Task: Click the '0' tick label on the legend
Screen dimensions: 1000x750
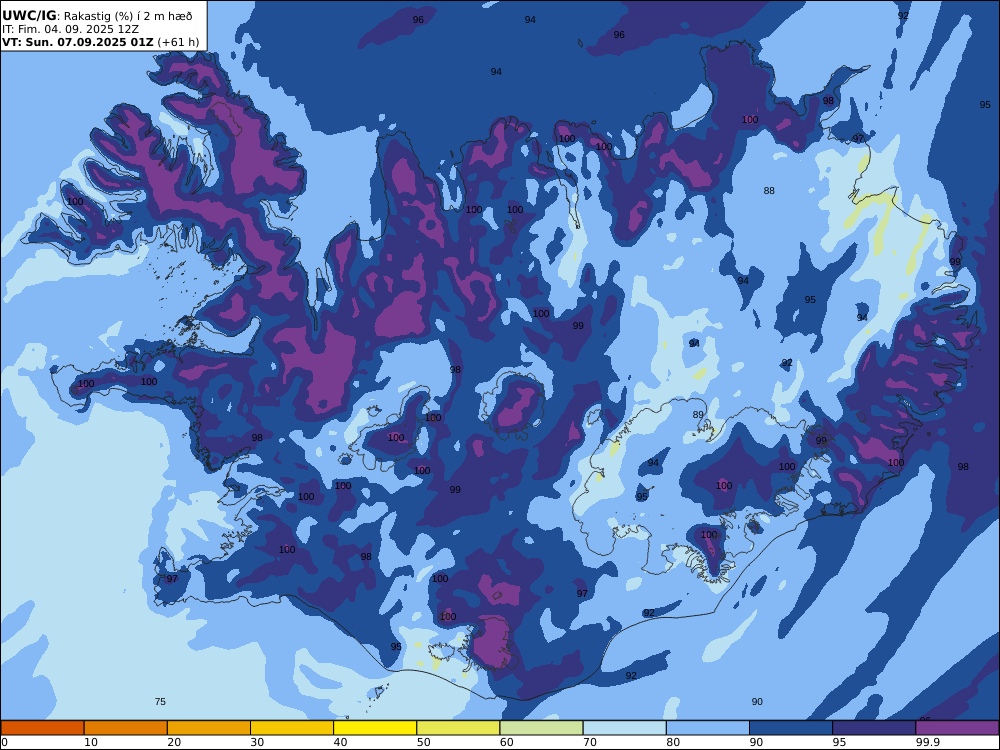Action: (x=4, y=742)
